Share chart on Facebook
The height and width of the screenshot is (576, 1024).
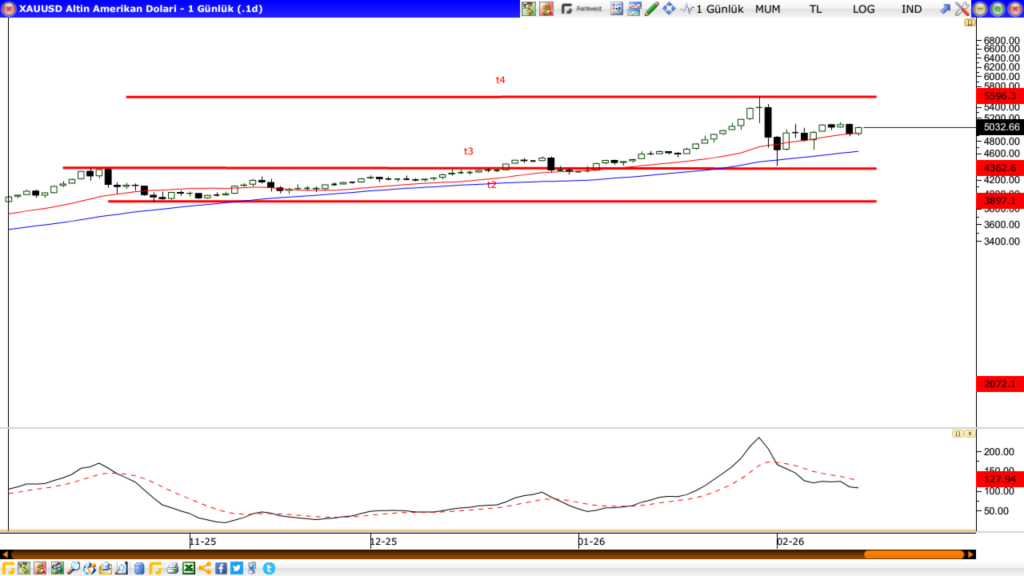tap(220, 568)
